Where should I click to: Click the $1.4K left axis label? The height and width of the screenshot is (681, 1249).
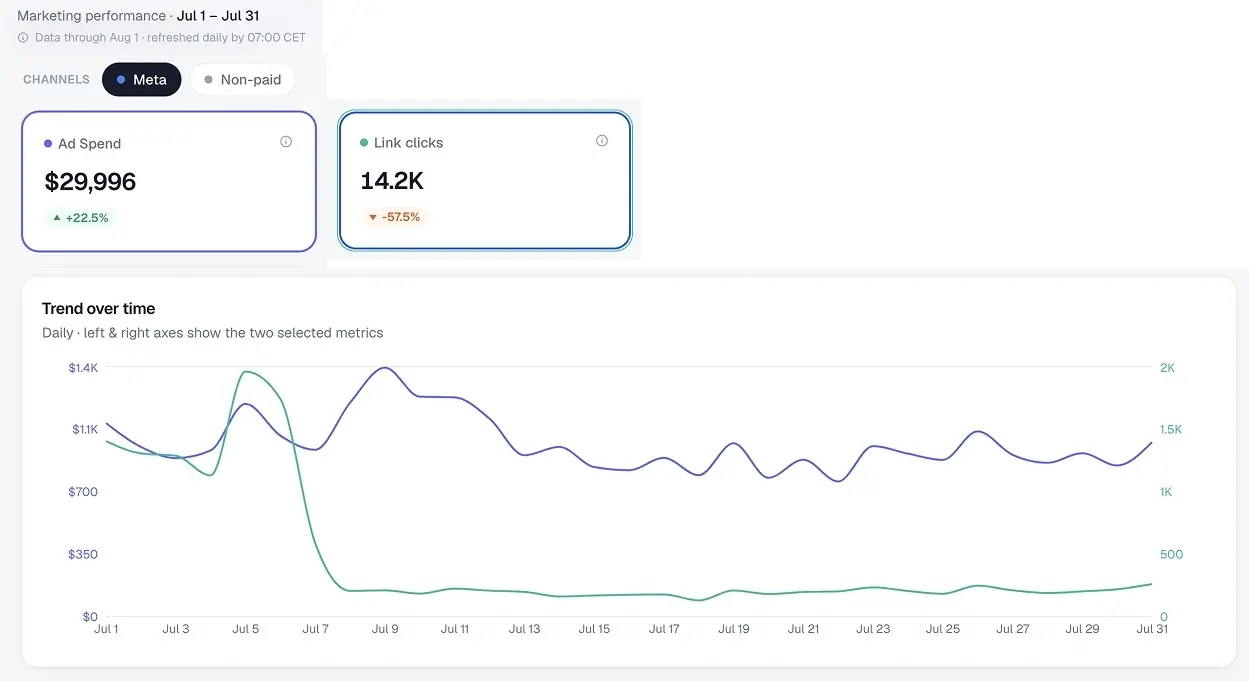(83, 368)
